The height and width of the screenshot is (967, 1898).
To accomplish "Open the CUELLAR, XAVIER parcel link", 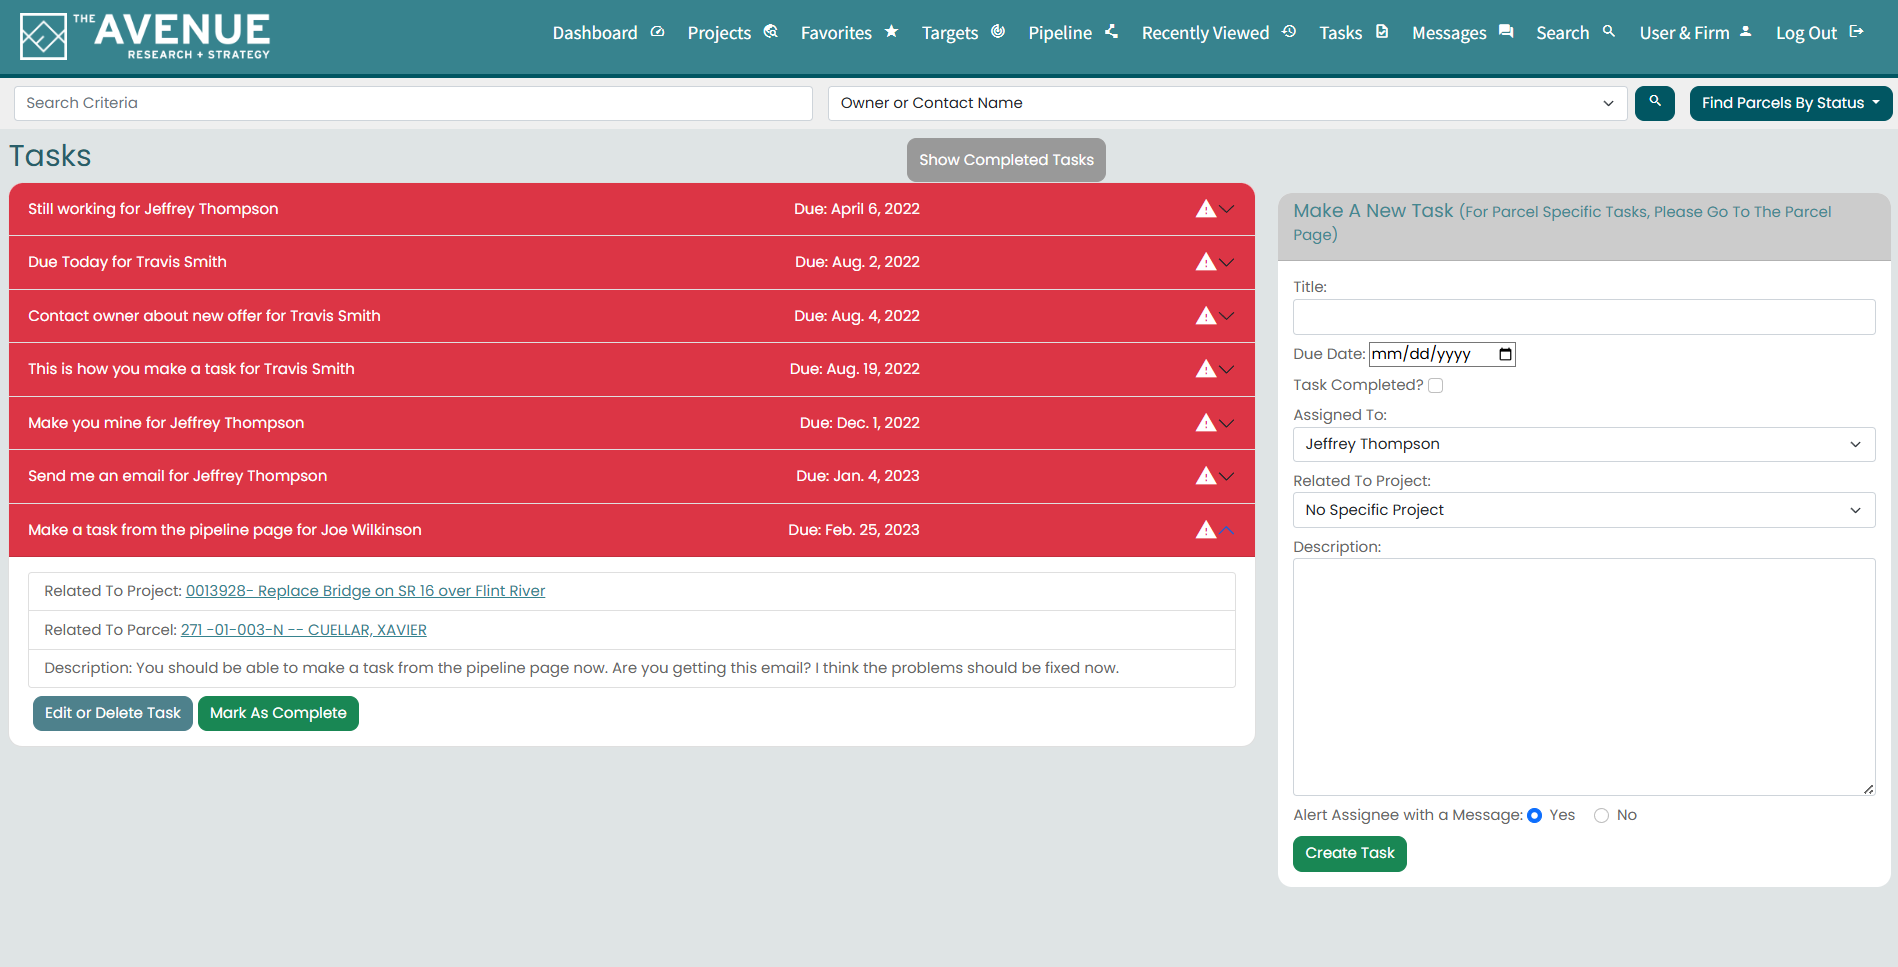I will tap(303, 630).
